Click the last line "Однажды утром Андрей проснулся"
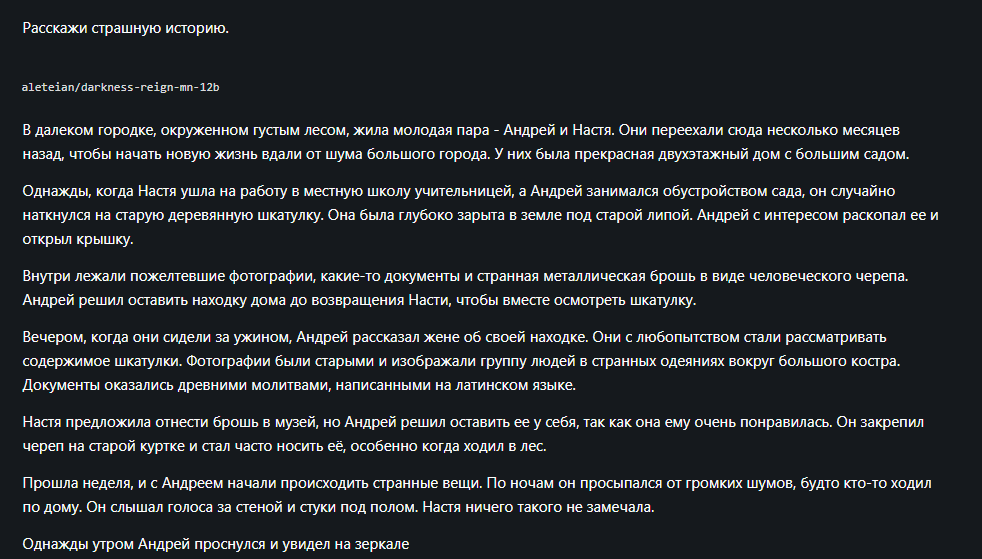The height and width of the screenshot is (559, 982). (215, 544)
